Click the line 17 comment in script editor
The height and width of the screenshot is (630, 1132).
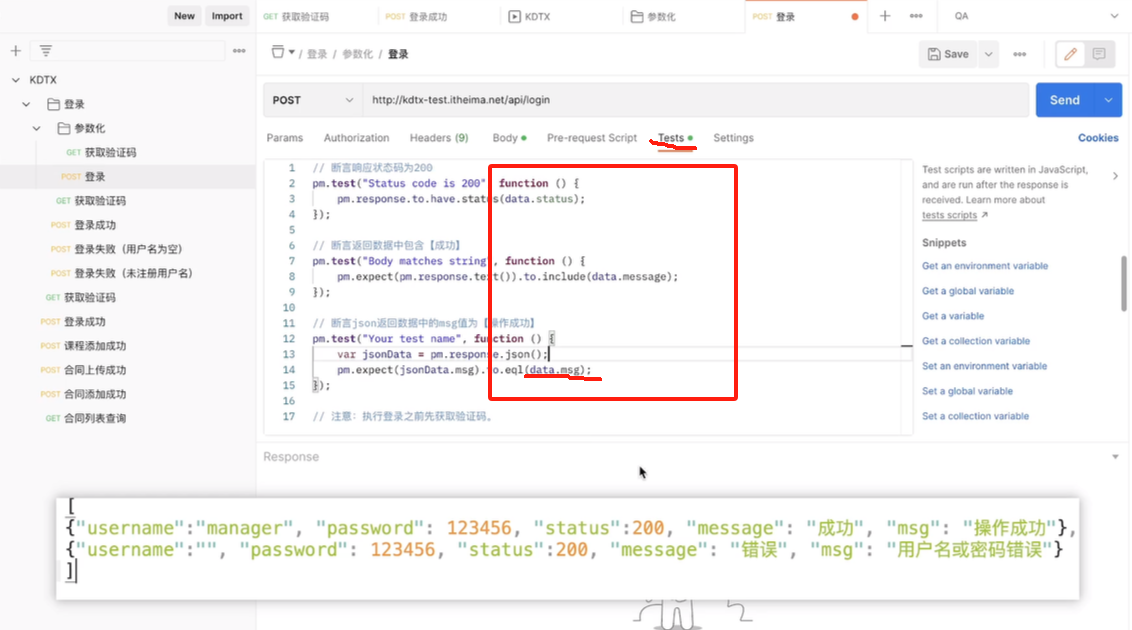(x=403, y=416)
